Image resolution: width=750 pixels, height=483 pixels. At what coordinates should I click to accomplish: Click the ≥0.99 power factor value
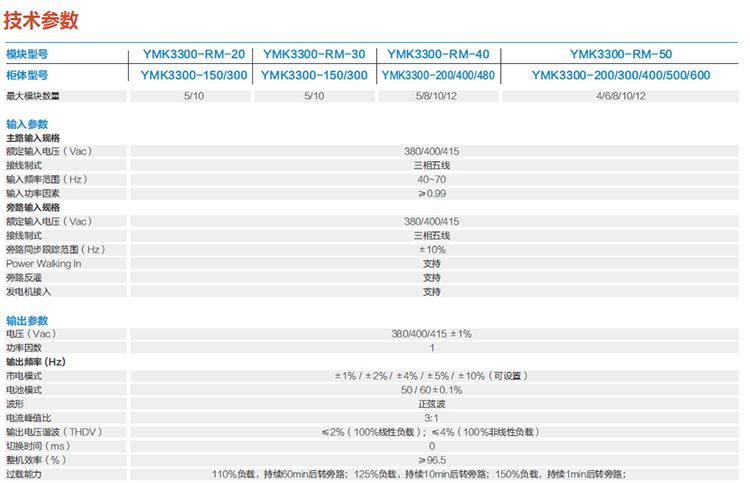[431, 194]
